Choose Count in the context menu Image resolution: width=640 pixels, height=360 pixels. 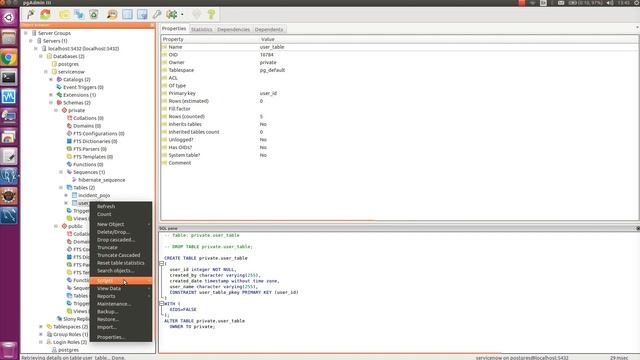click(121, 214)
